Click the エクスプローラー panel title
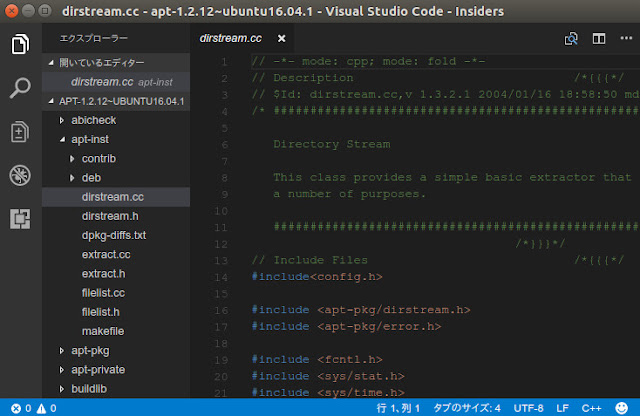The height and width of the screenshot is (416, 640). tap(93, 38)
